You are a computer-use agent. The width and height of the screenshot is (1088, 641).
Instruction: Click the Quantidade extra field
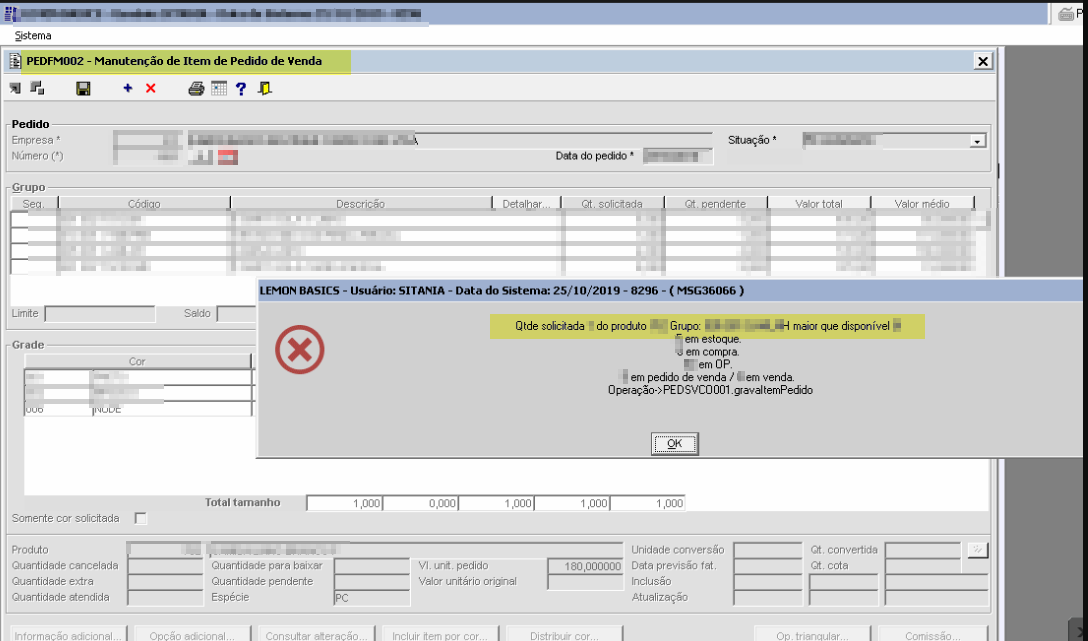166,581
